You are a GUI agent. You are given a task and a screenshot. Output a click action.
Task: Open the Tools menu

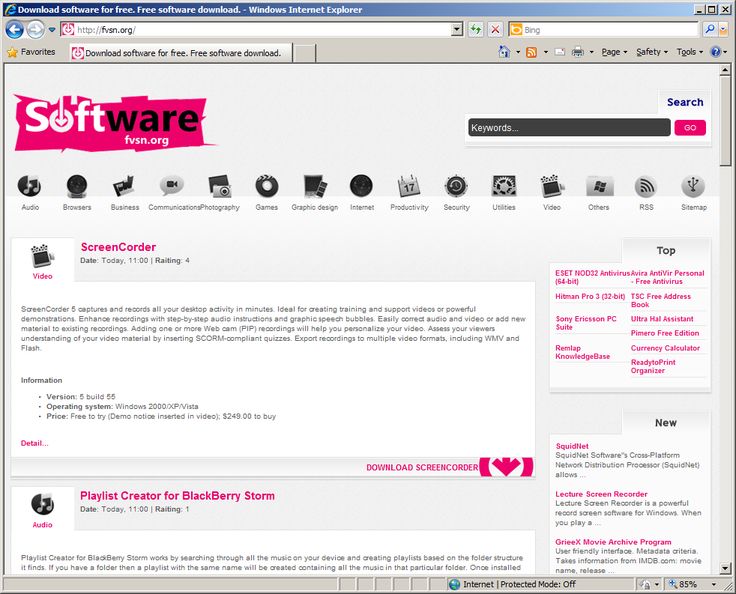(689, 52)
